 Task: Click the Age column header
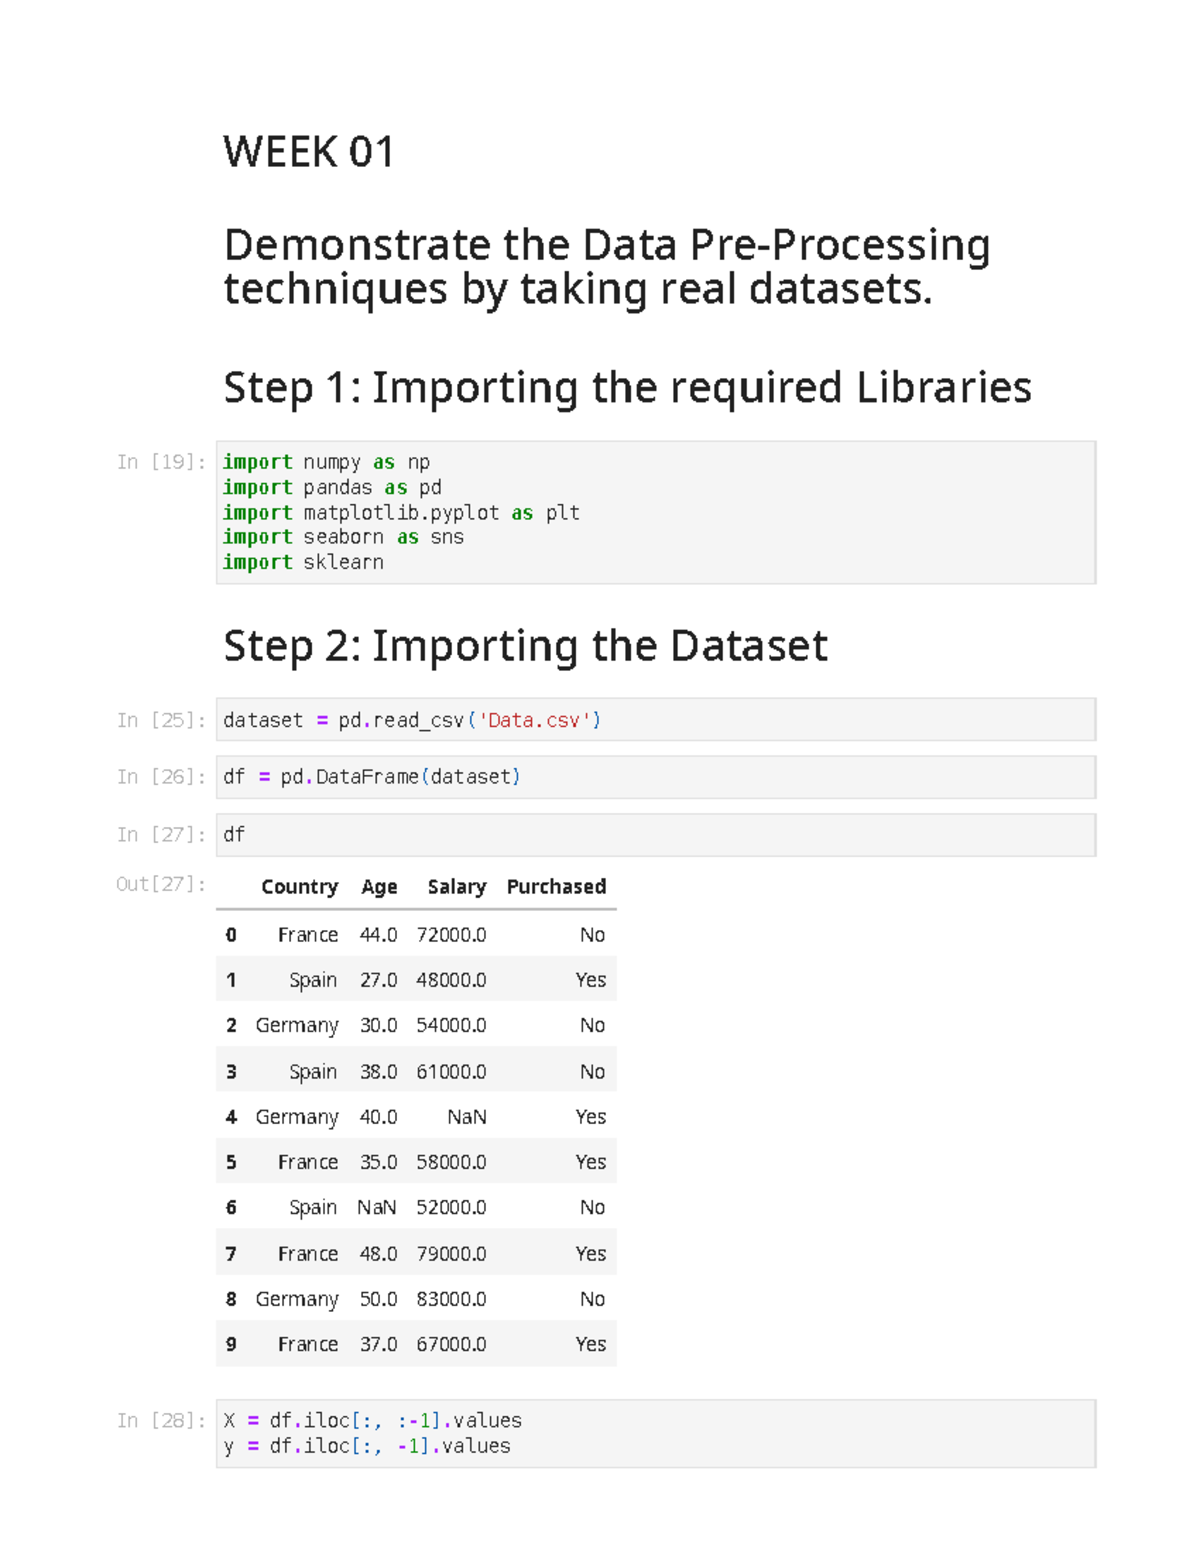tap(379, 887)
